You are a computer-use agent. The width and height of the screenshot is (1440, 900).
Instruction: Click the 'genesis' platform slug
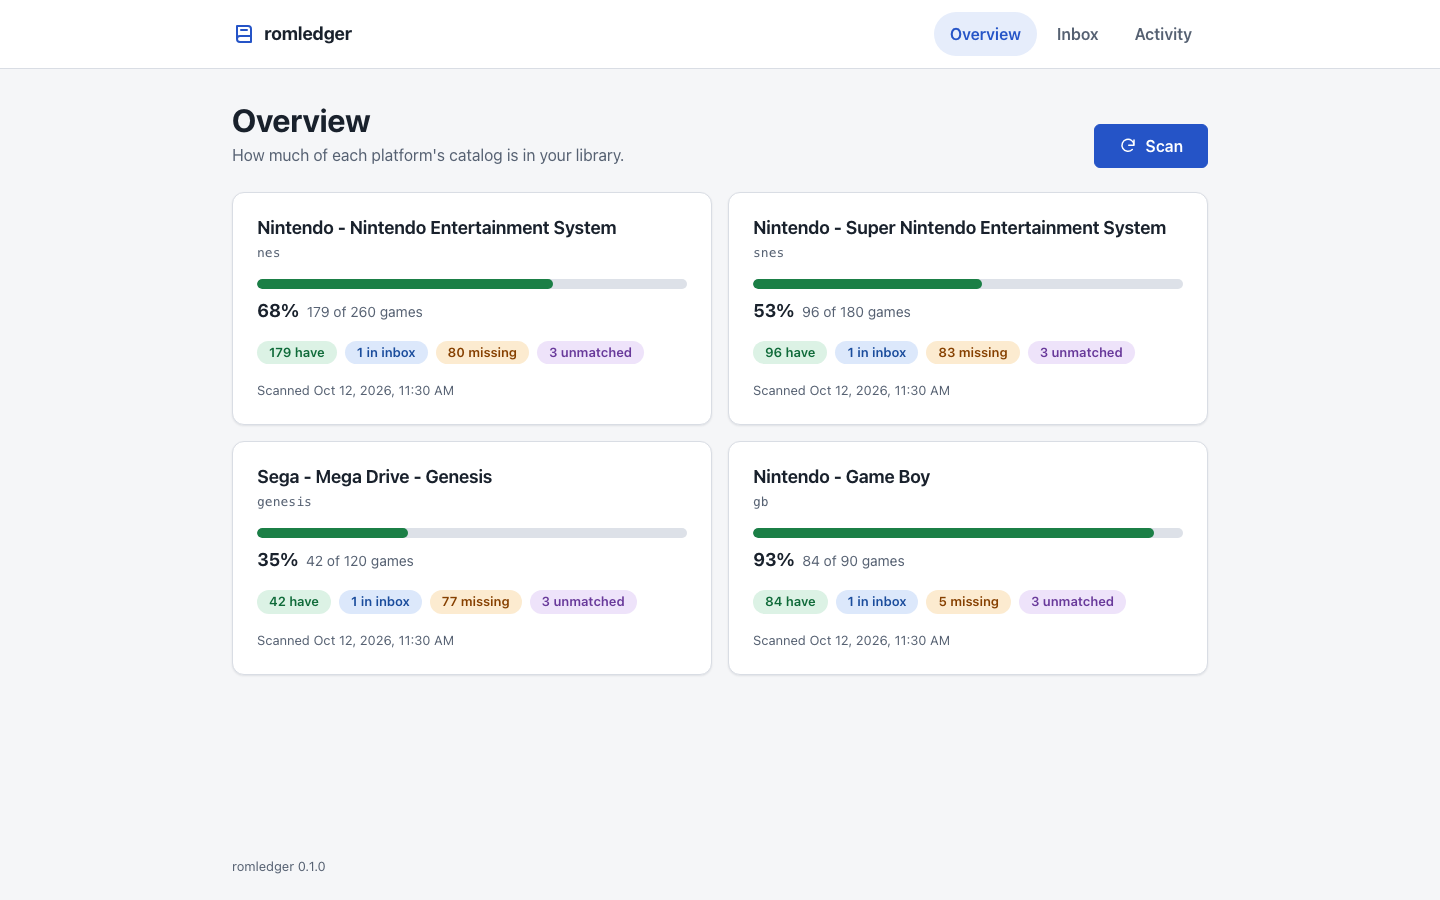point(284,502)
